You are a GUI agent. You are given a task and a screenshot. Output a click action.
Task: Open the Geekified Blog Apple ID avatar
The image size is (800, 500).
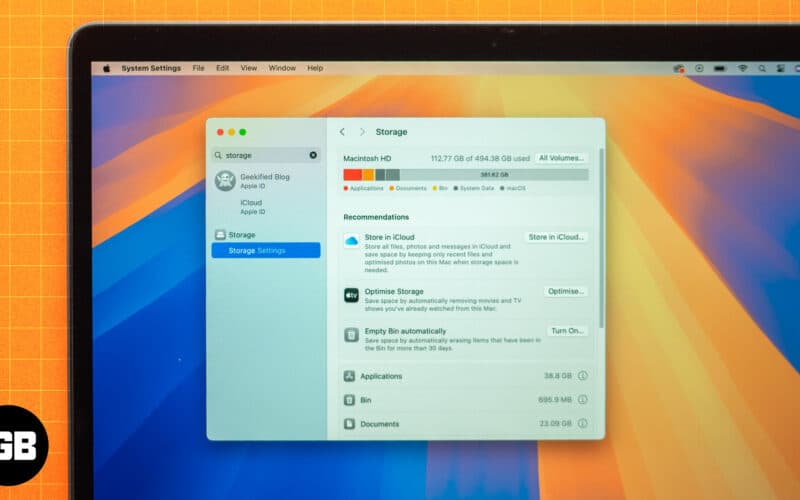[225, 181]
